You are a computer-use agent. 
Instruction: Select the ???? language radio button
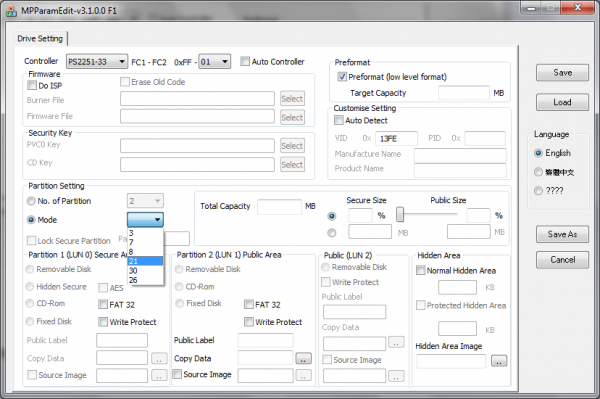pyautogui.click(x=538, y=191)
